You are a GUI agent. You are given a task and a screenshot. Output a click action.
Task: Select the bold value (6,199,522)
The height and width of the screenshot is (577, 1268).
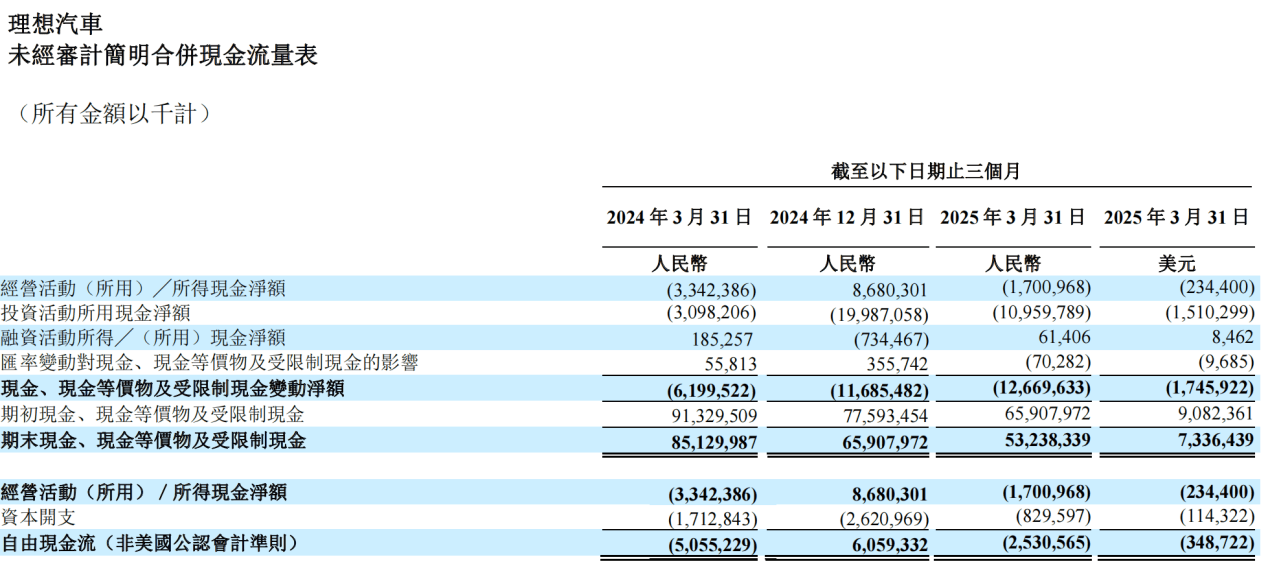[711, 390]
